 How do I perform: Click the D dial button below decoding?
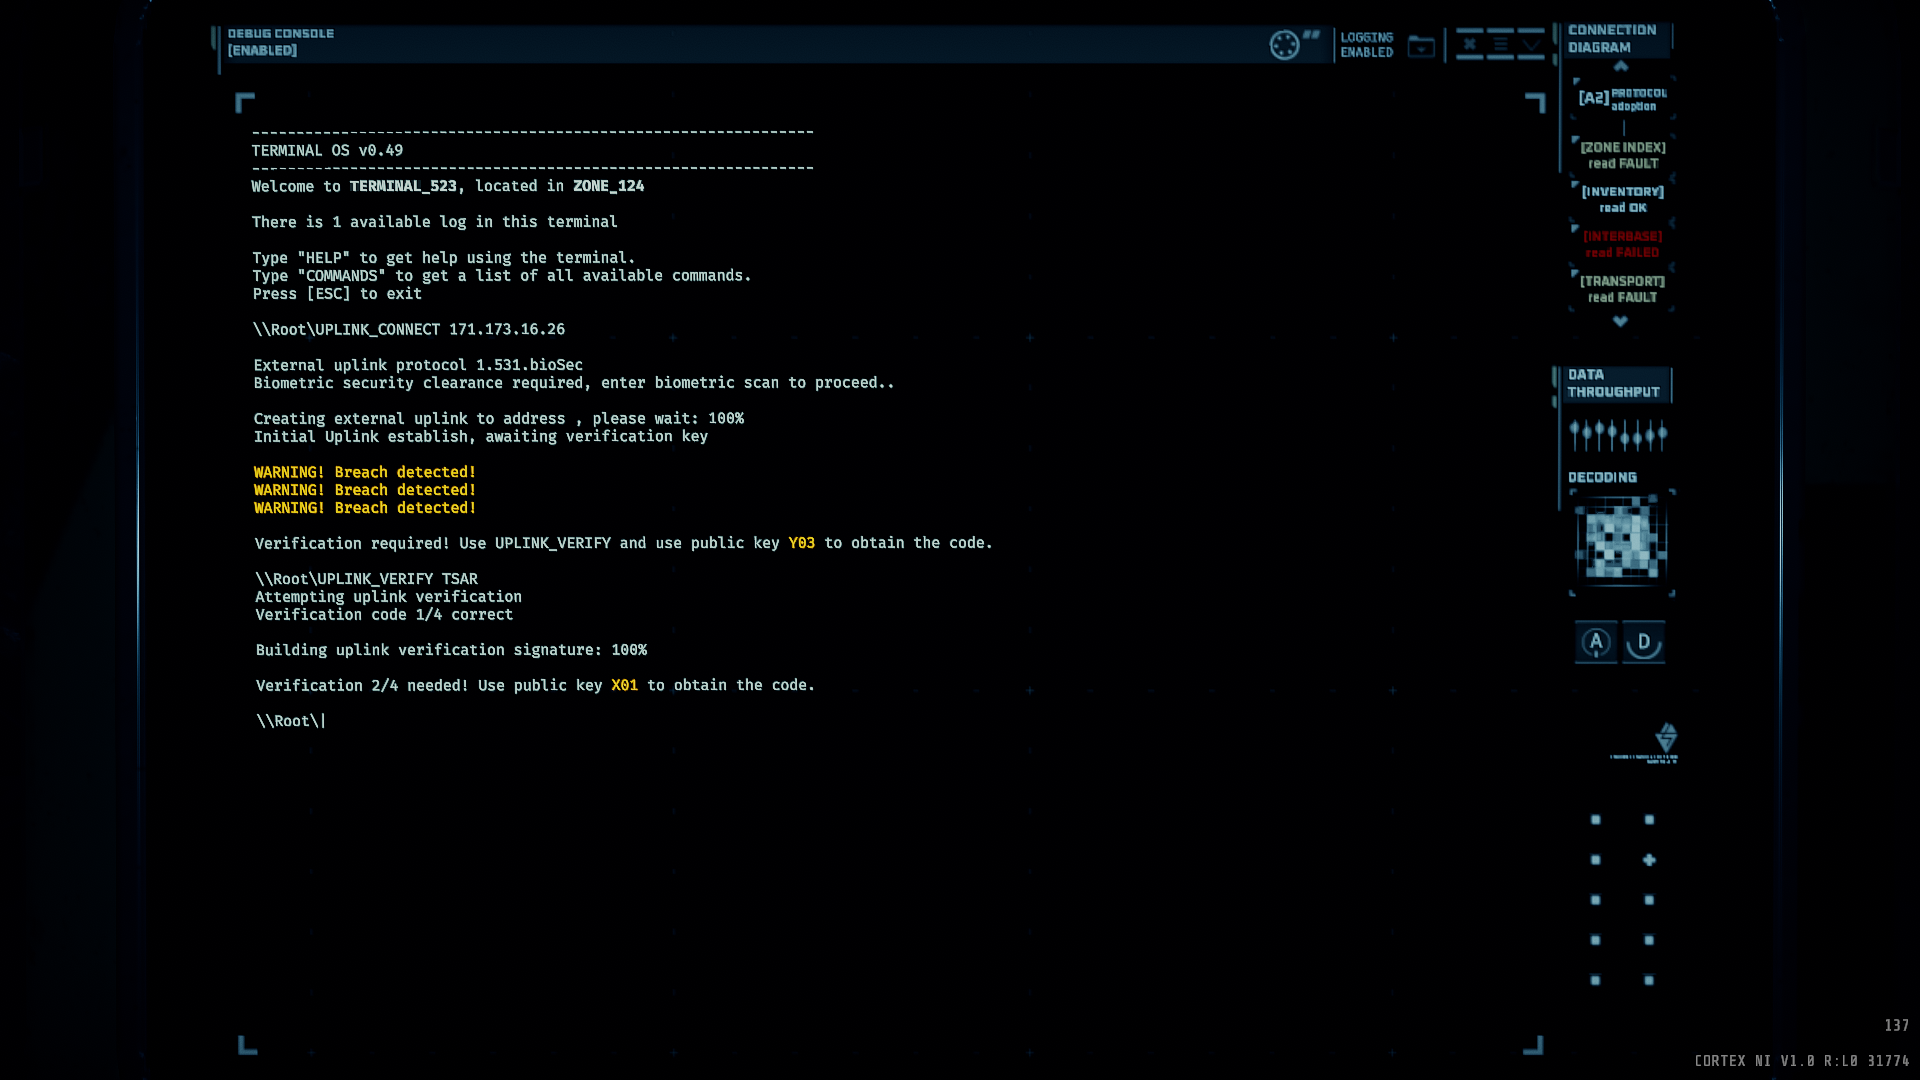tap(1643, 642)
